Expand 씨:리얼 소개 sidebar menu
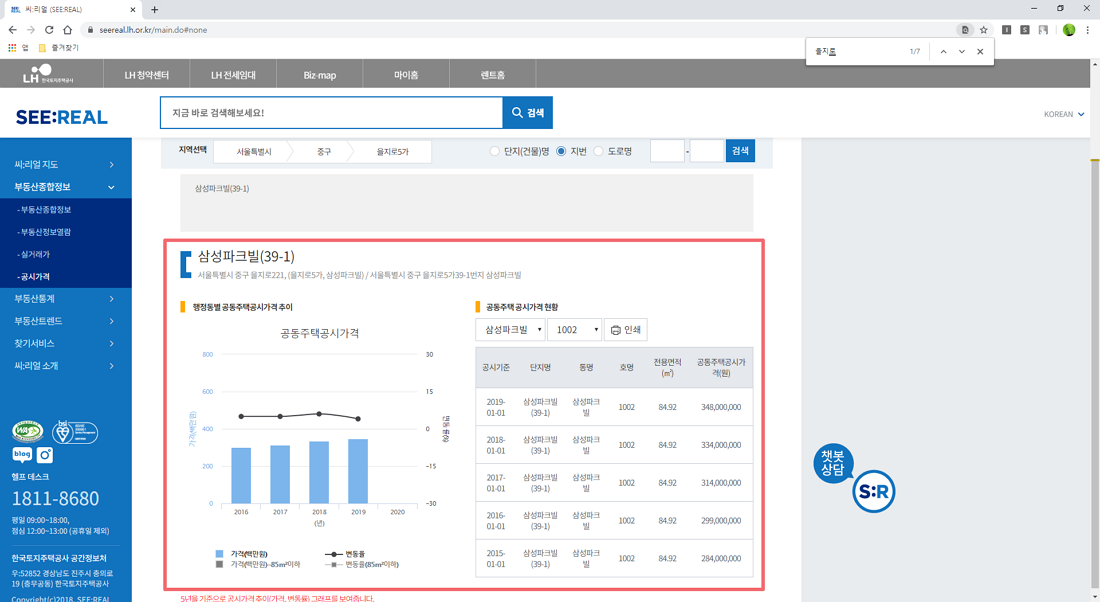Viewport: 1100px width, 602px height. [65, 366]
